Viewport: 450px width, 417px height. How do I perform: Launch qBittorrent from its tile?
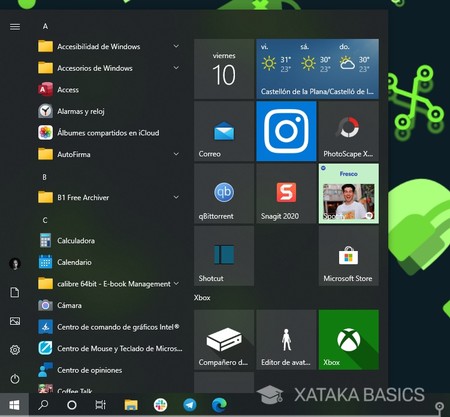pos(224,194)
